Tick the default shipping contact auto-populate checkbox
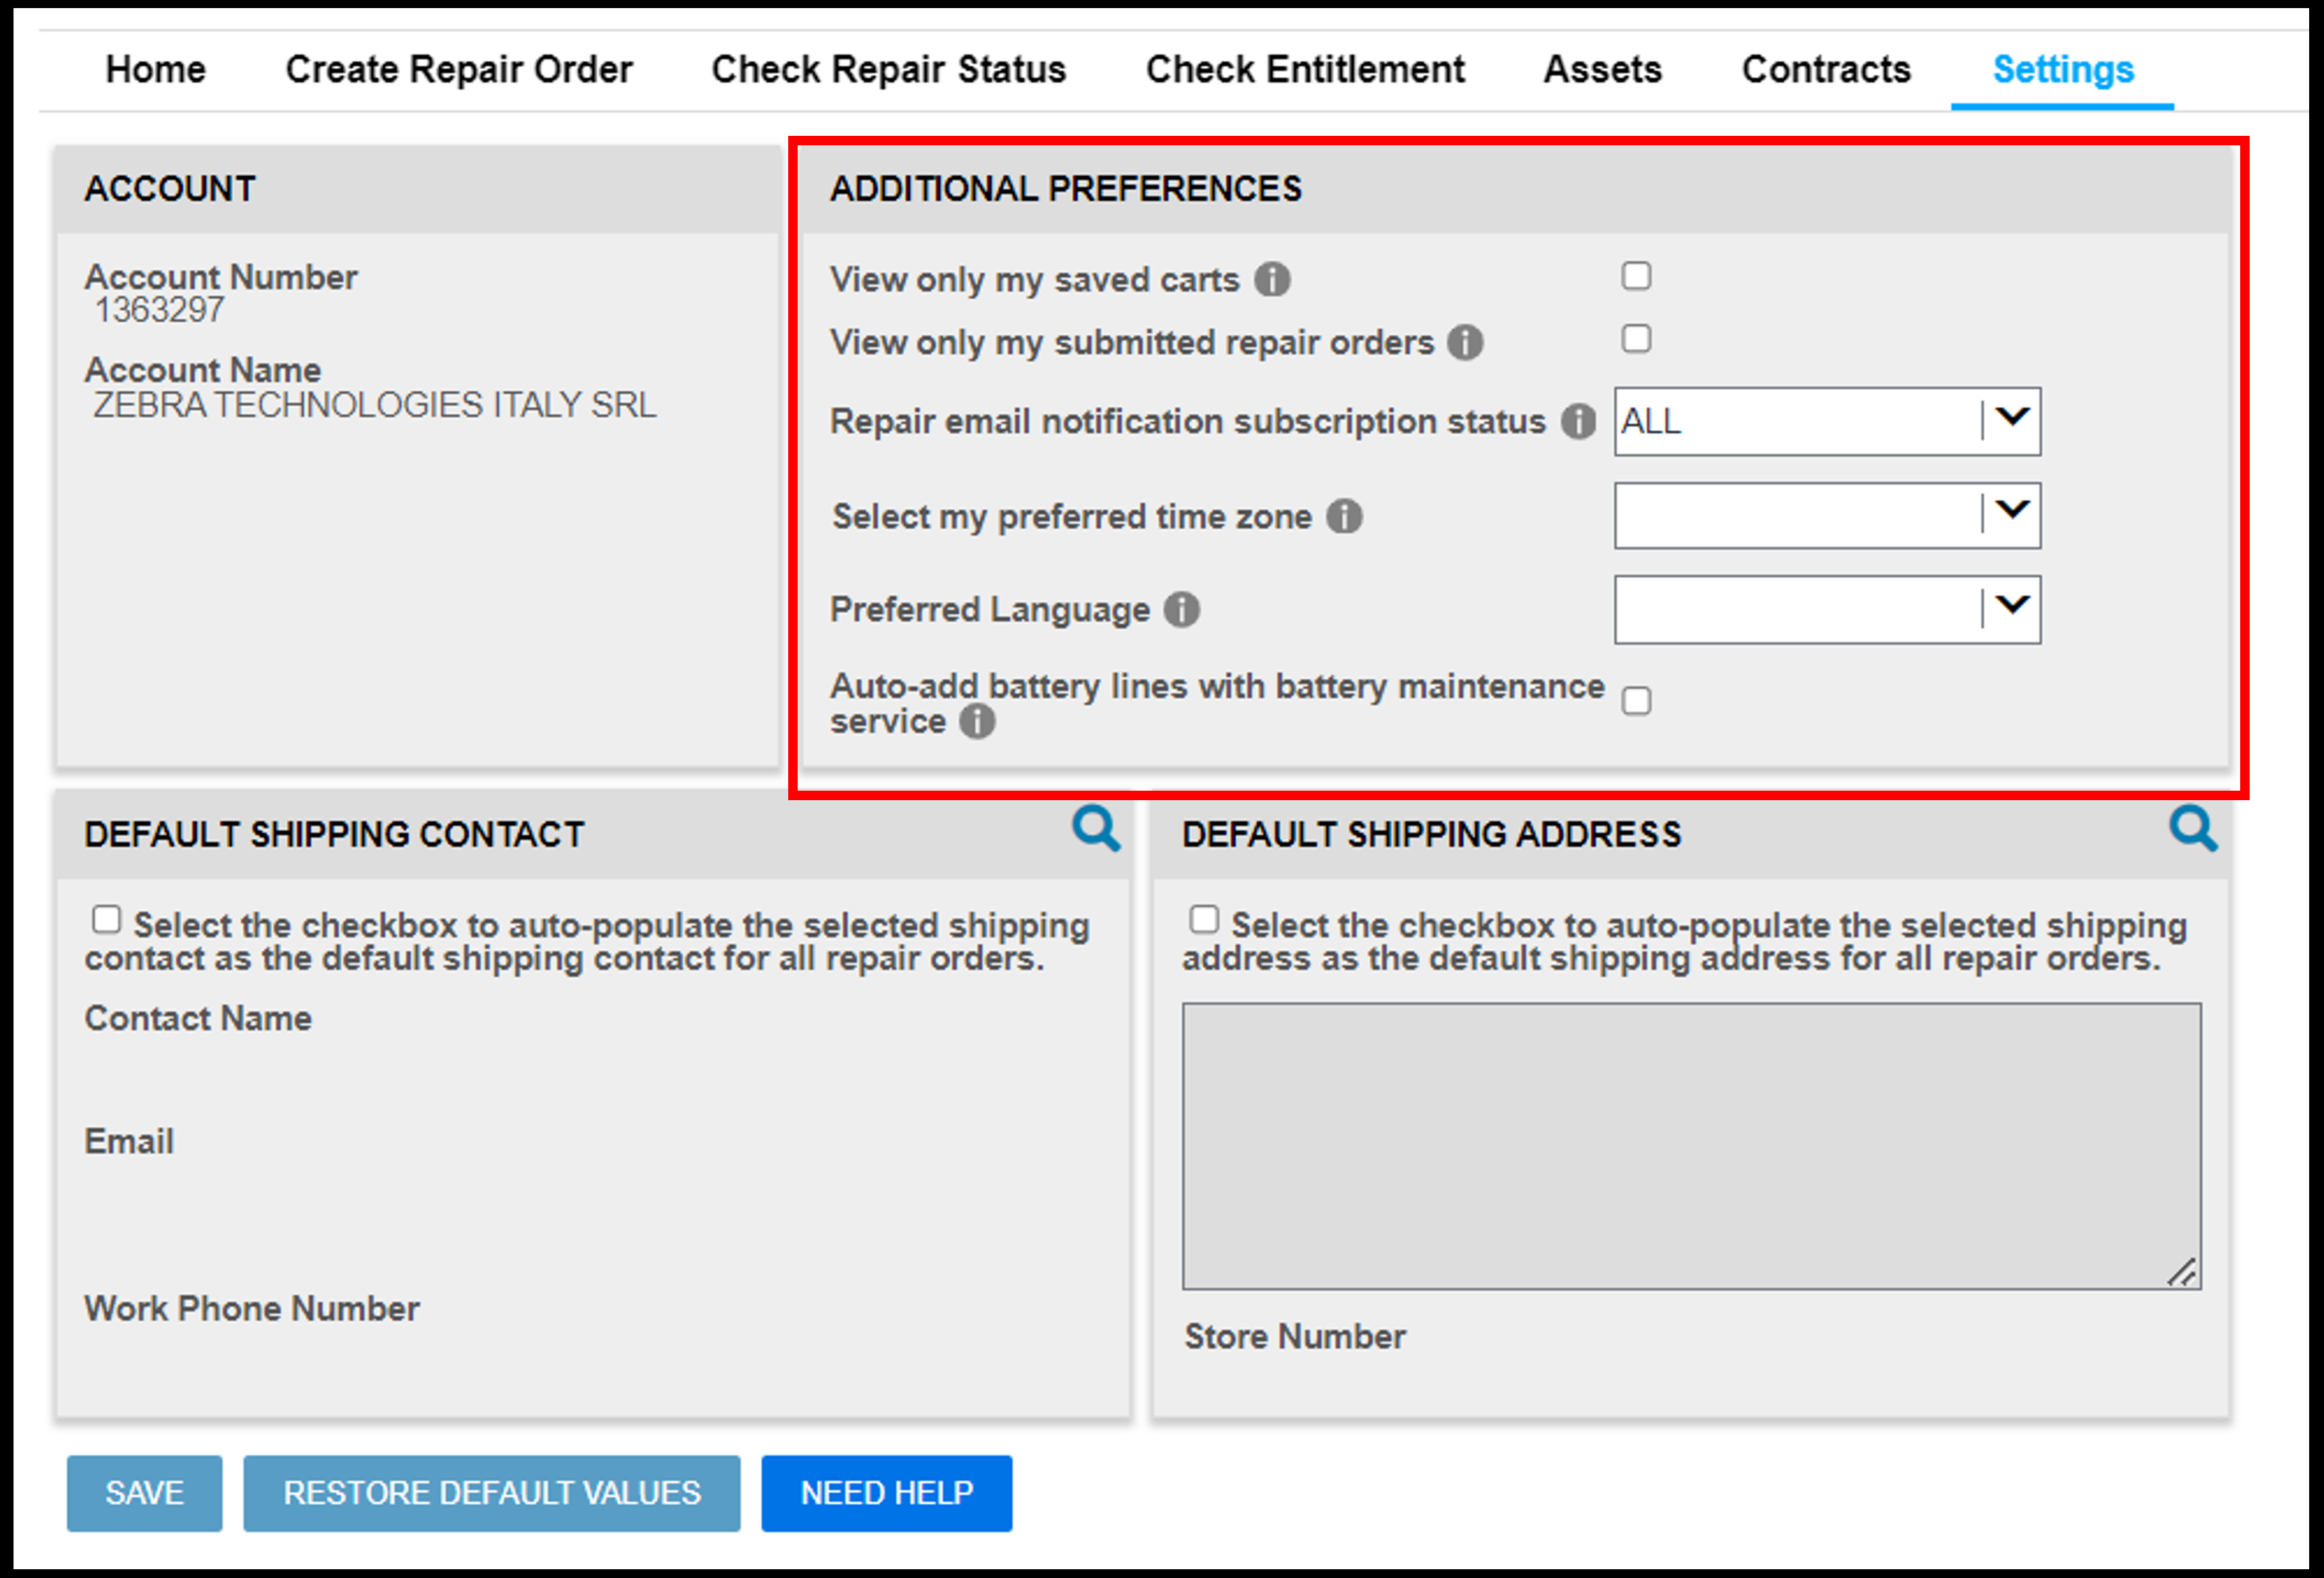 coord(106,919)
